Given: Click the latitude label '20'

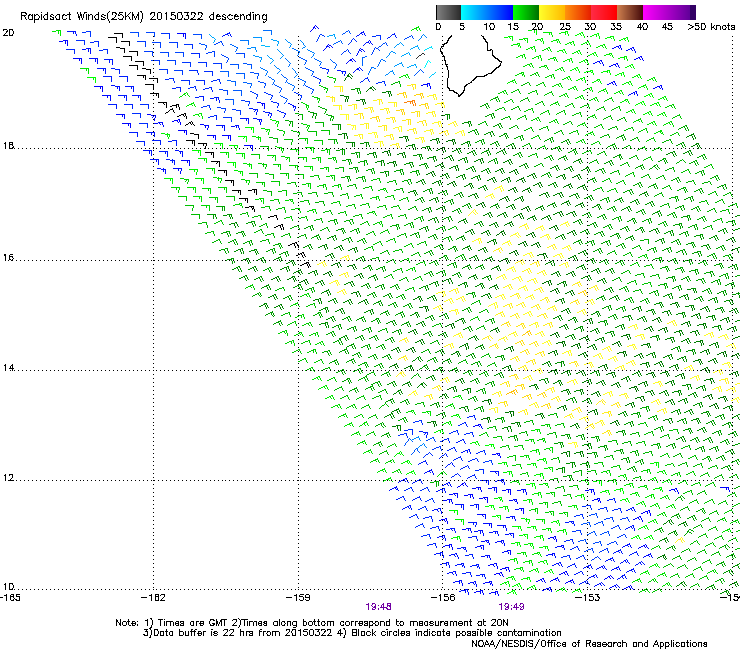Looking at the screenshot, I should 8,33.
